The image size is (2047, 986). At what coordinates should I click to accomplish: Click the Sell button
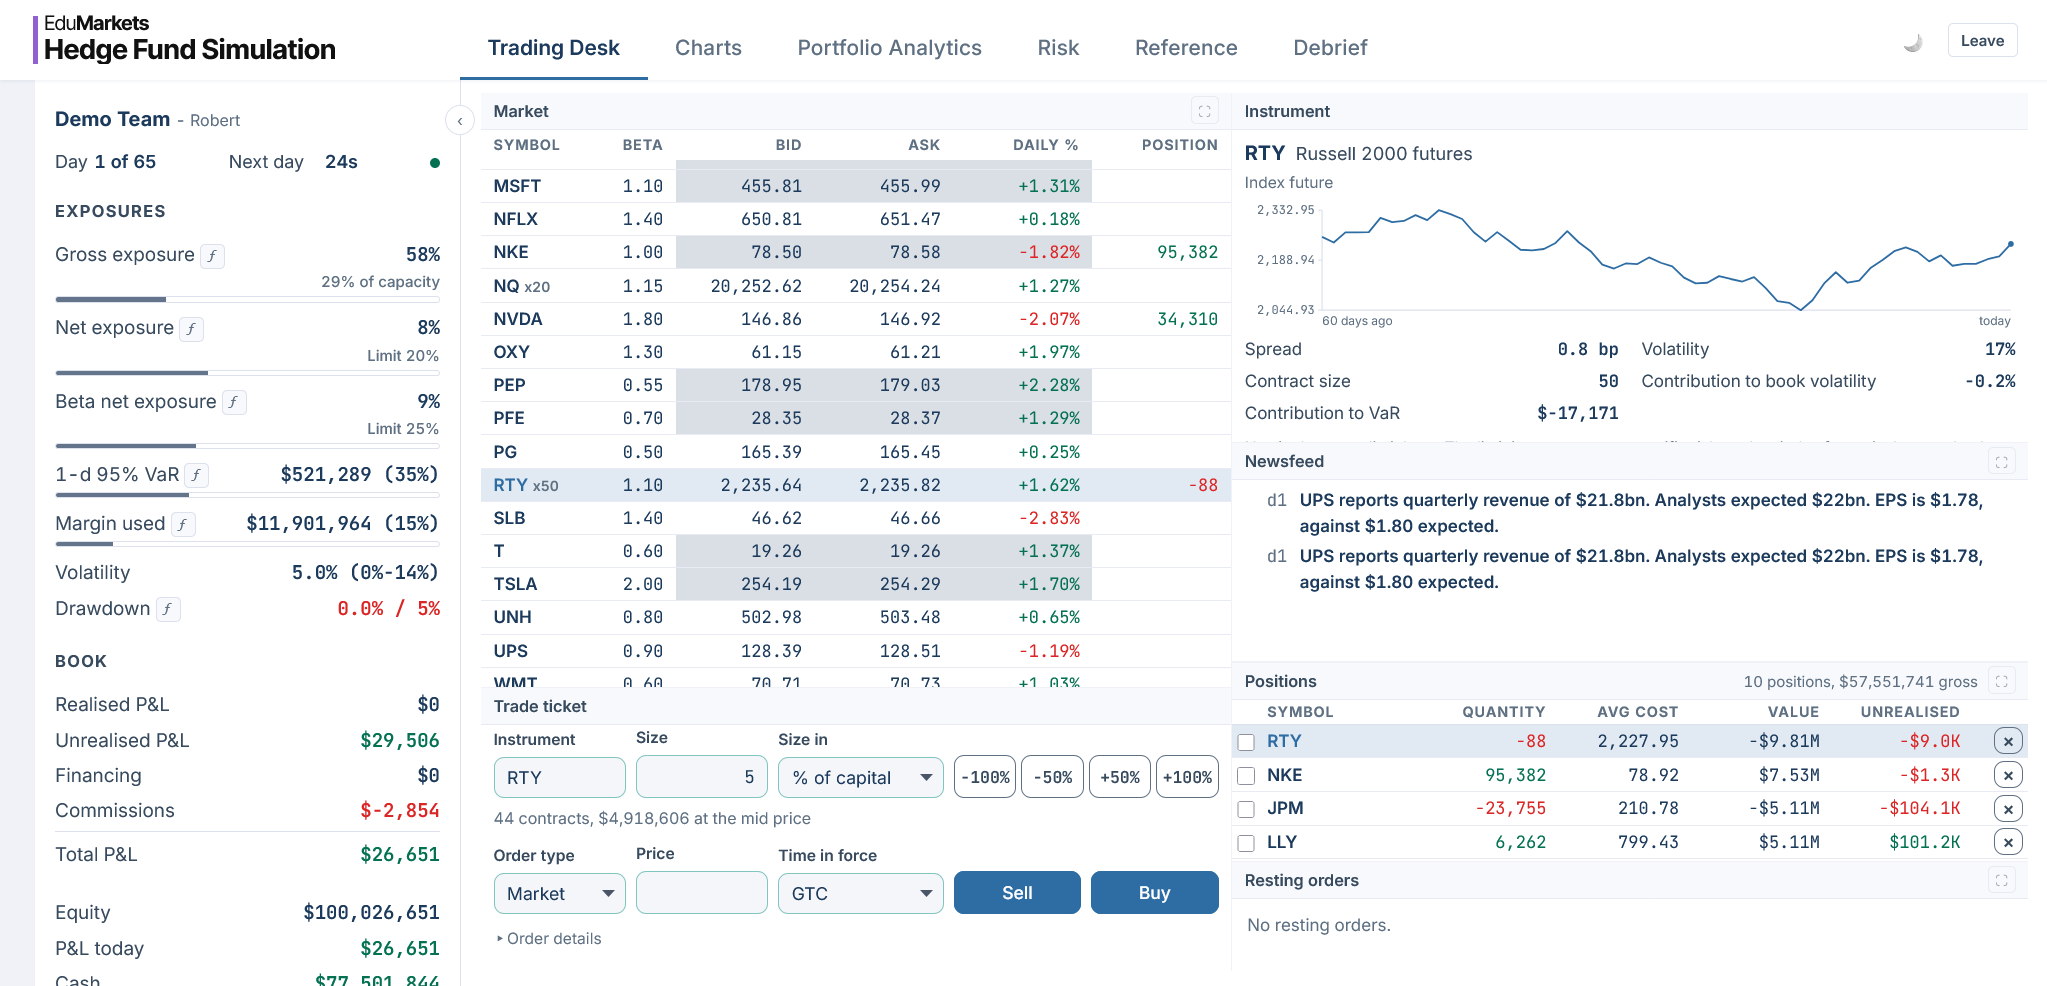(1017, 892)
